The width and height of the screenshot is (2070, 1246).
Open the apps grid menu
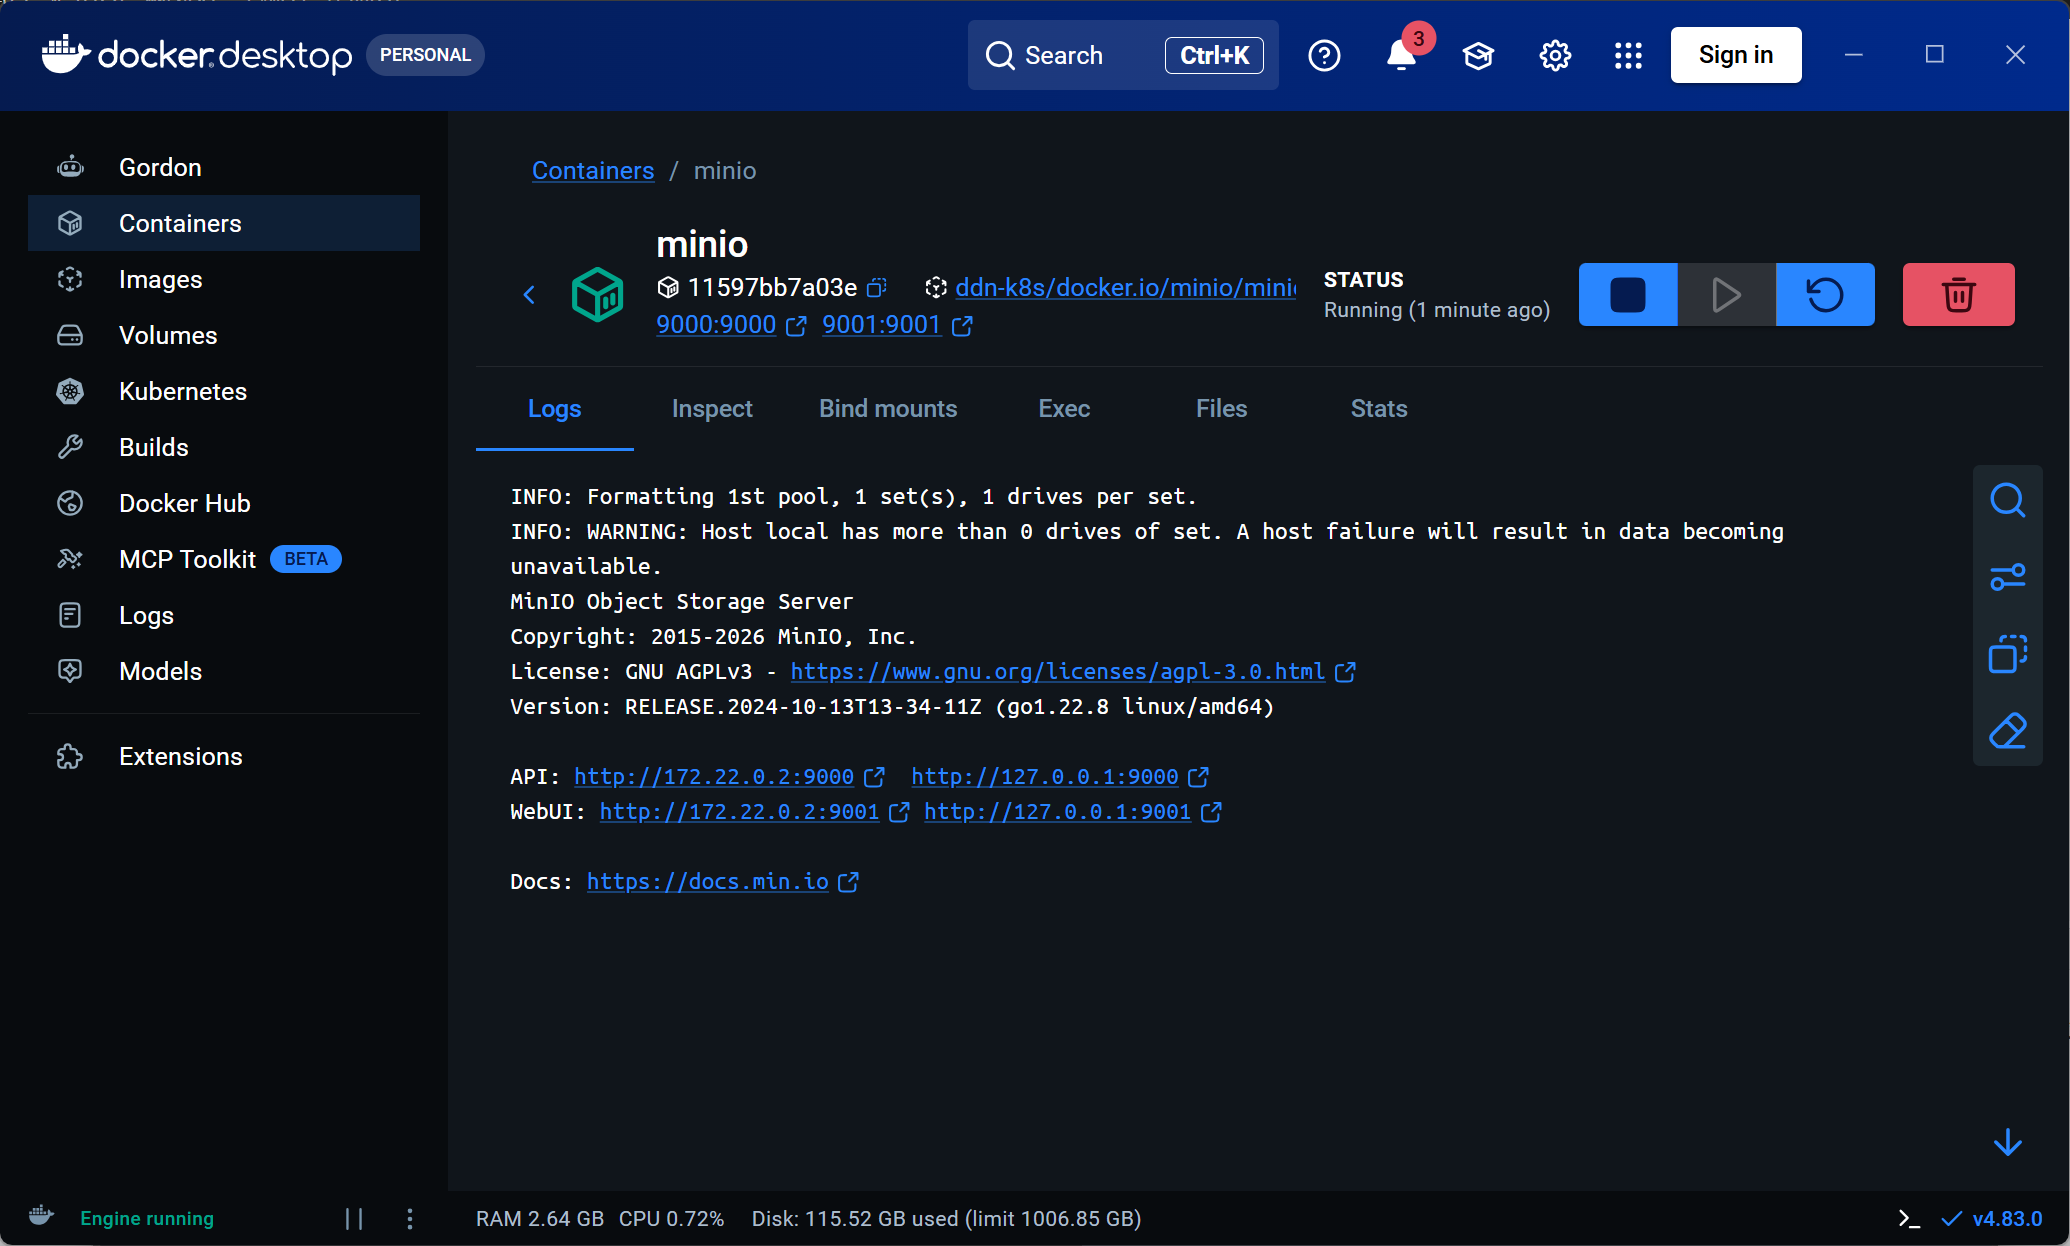point(1628,56)
